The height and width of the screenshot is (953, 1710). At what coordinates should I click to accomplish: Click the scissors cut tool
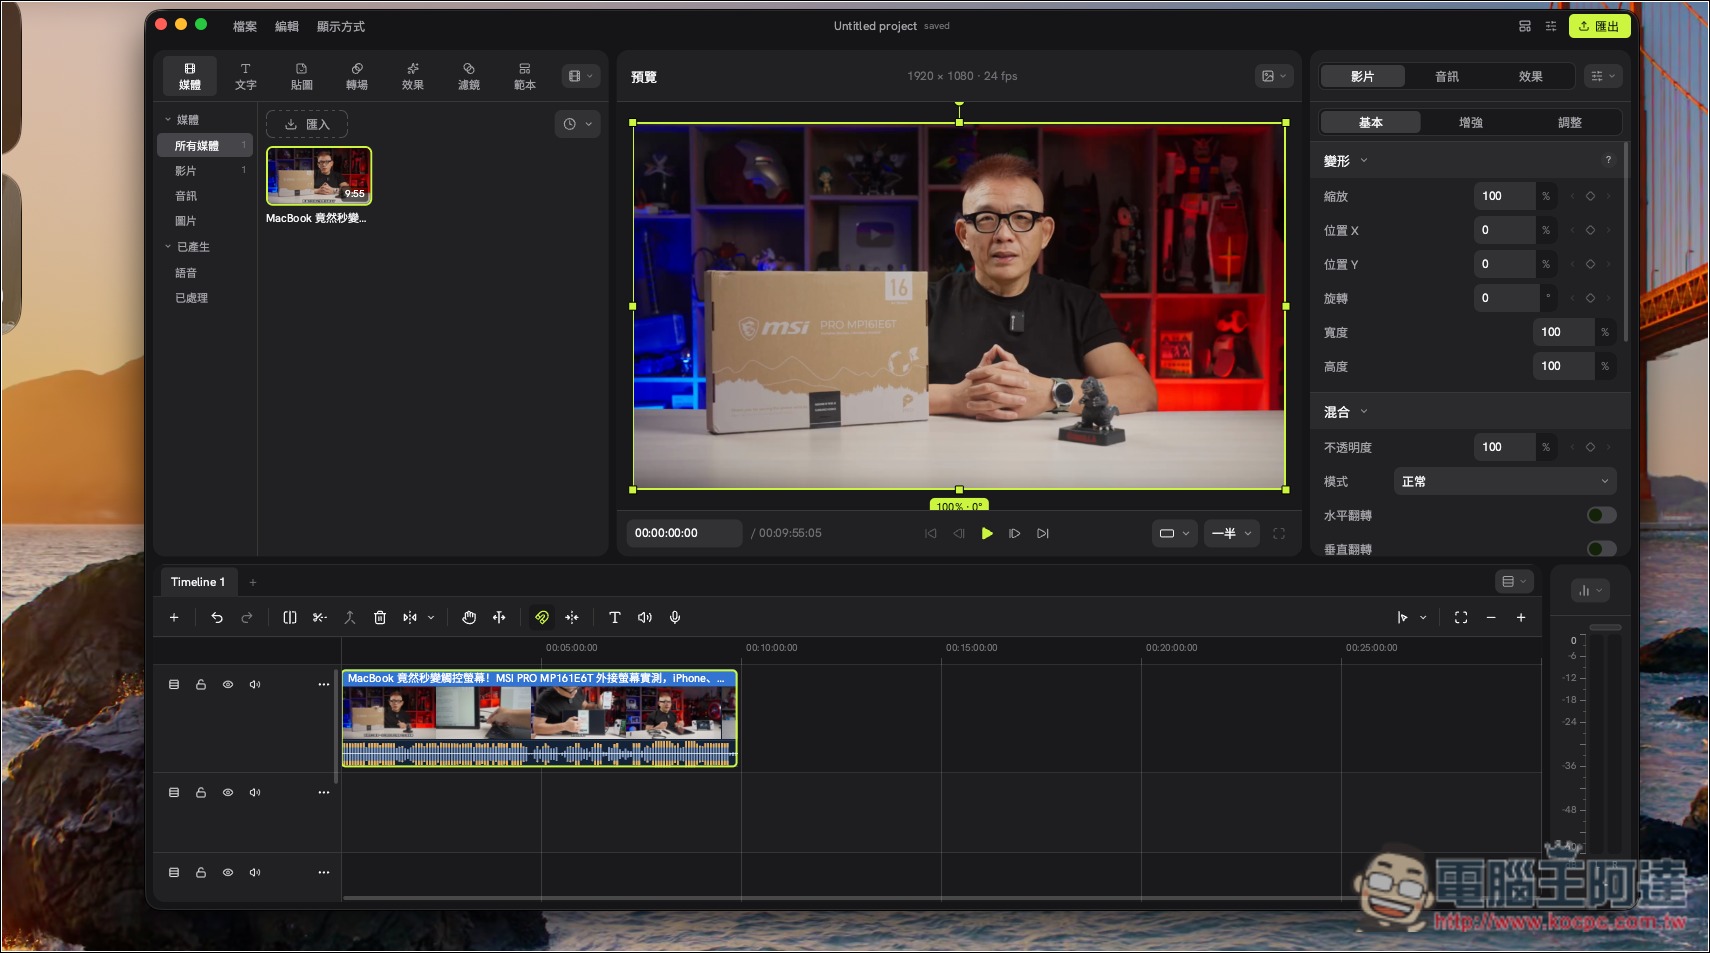320,618
